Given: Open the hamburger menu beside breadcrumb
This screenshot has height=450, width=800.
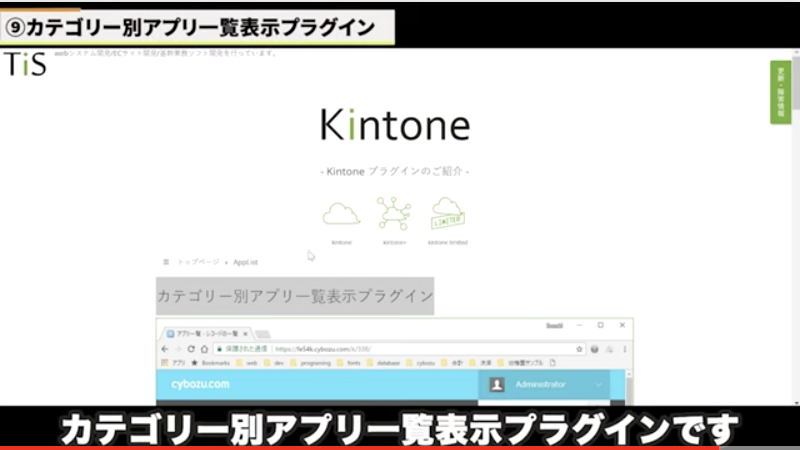Looking at the screenshot, I should pyautogui.click(x=166, y=261).
